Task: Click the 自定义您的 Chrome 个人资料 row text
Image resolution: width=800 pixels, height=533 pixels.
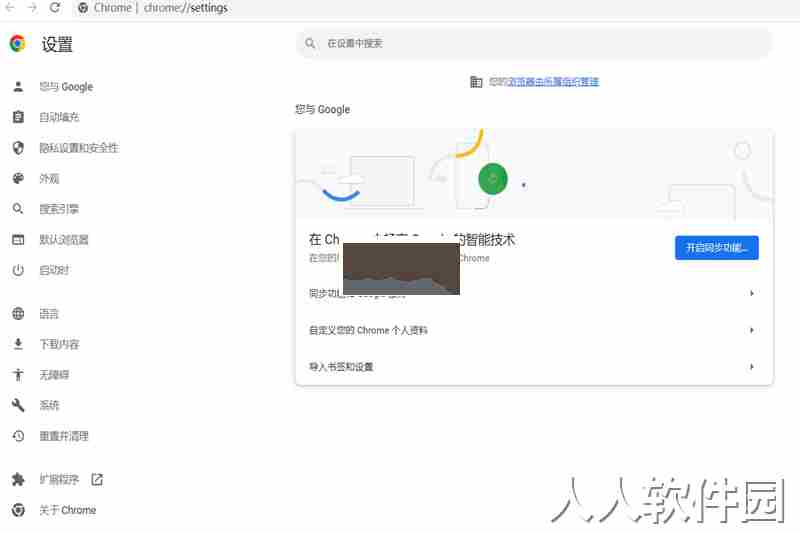Action: (x=368, y=331)
